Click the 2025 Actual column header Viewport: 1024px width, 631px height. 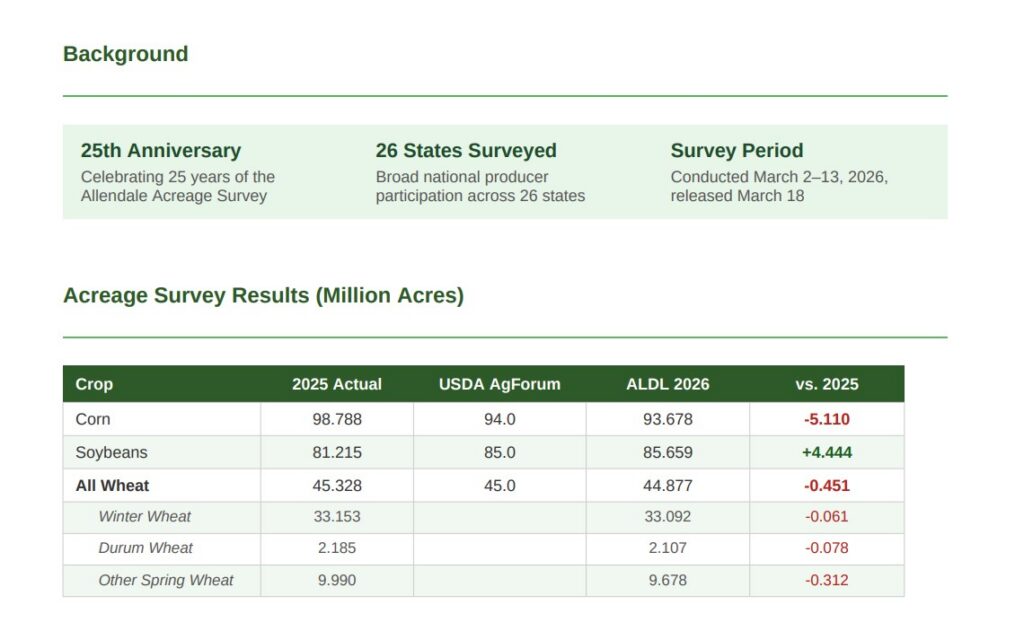tap(336, 384)
